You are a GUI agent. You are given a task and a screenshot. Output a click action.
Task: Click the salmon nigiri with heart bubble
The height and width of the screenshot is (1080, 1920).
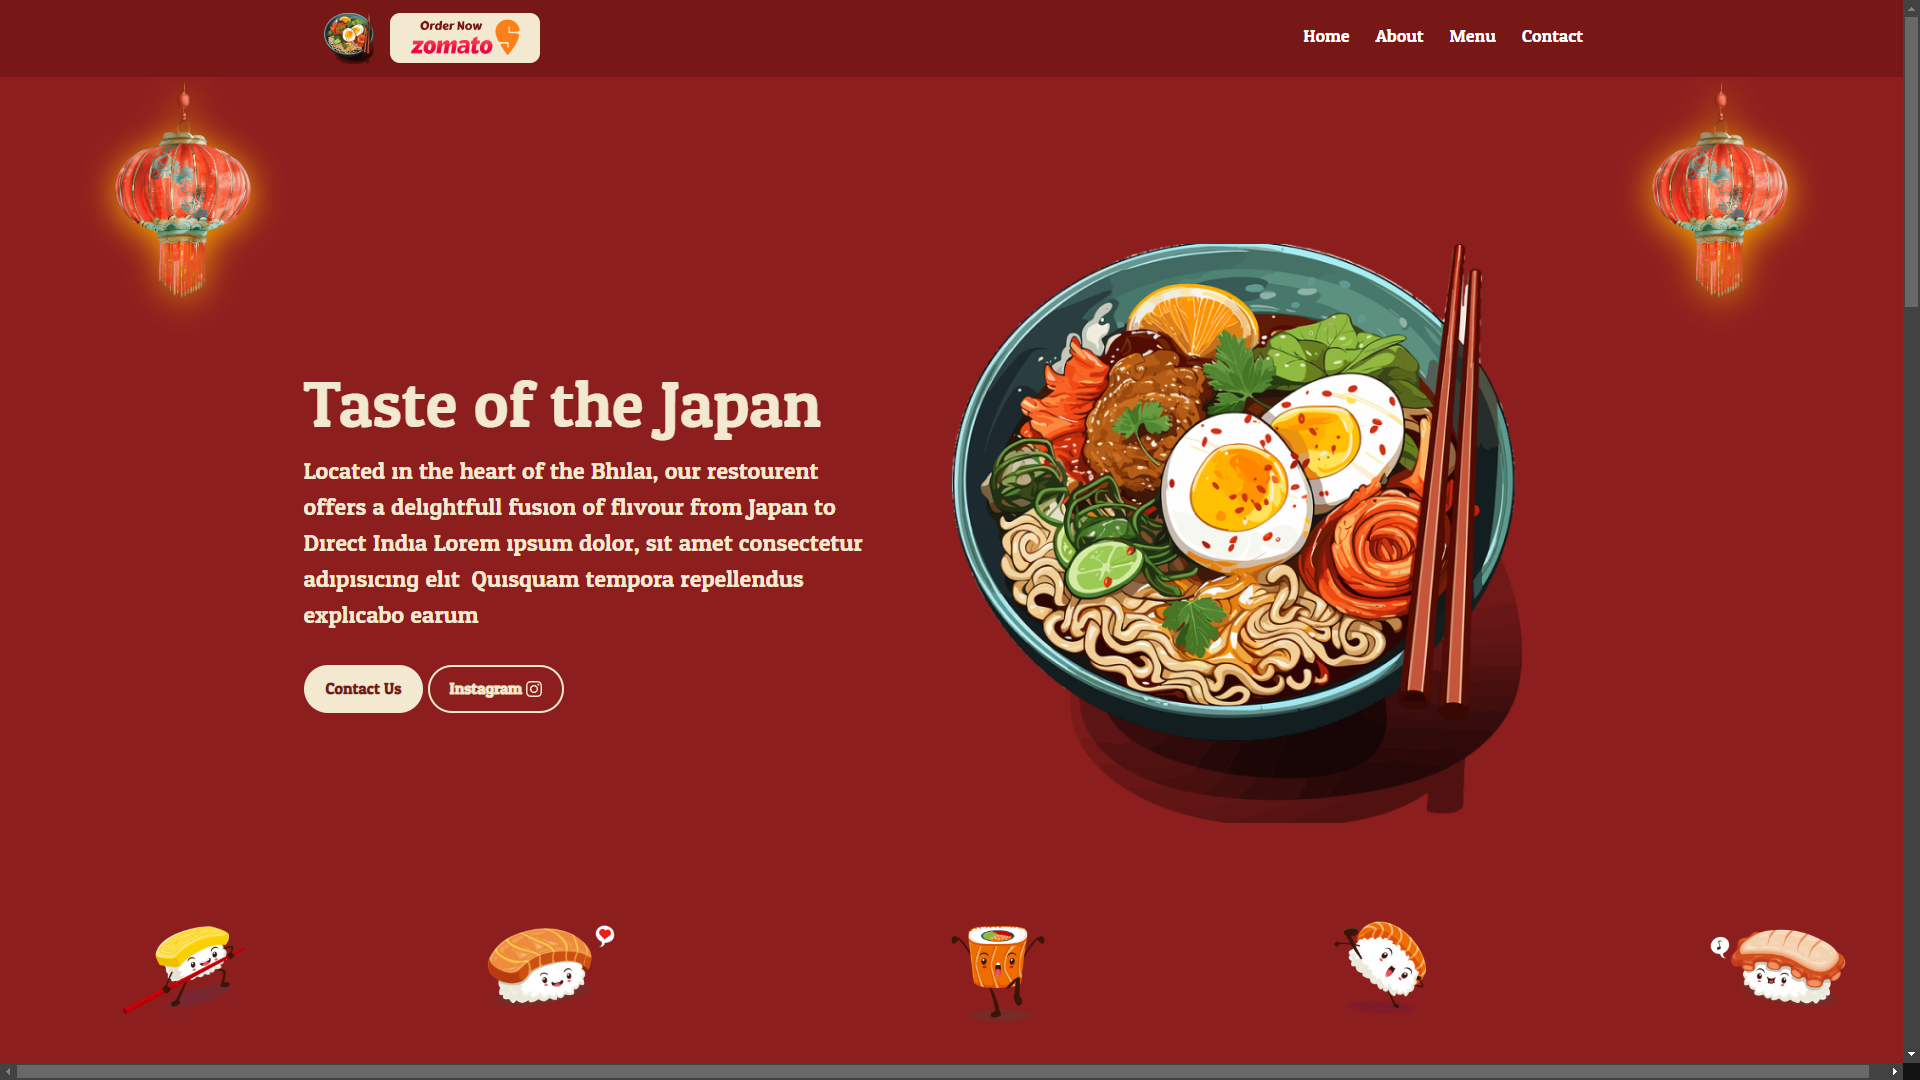coord(551,964)
